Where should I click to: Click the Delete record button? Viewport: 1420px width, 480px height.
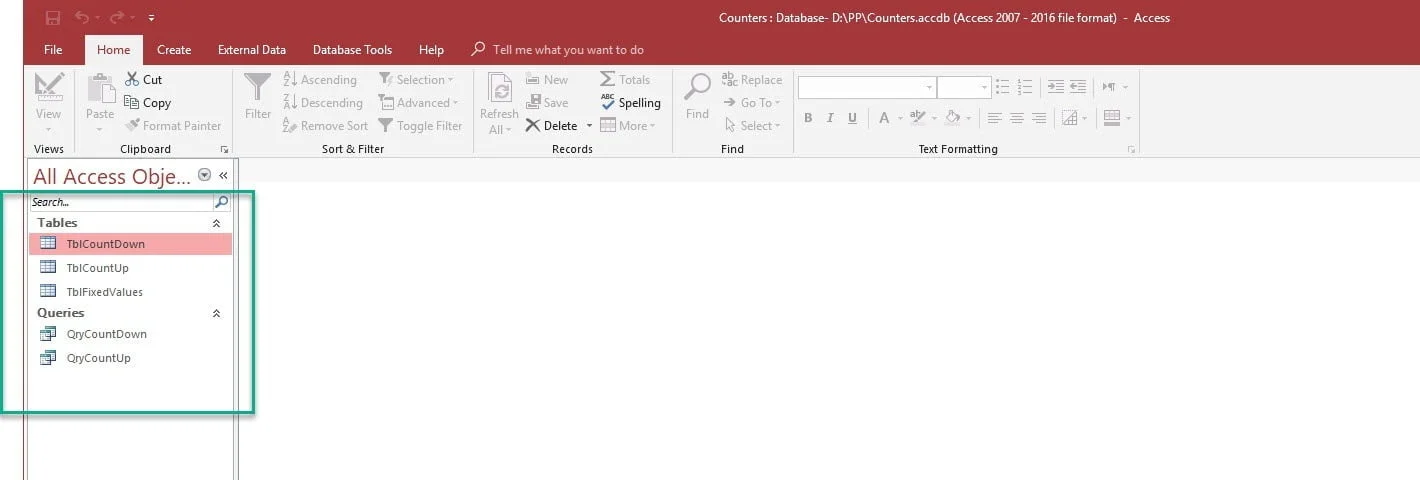click(x=552, y=125)
